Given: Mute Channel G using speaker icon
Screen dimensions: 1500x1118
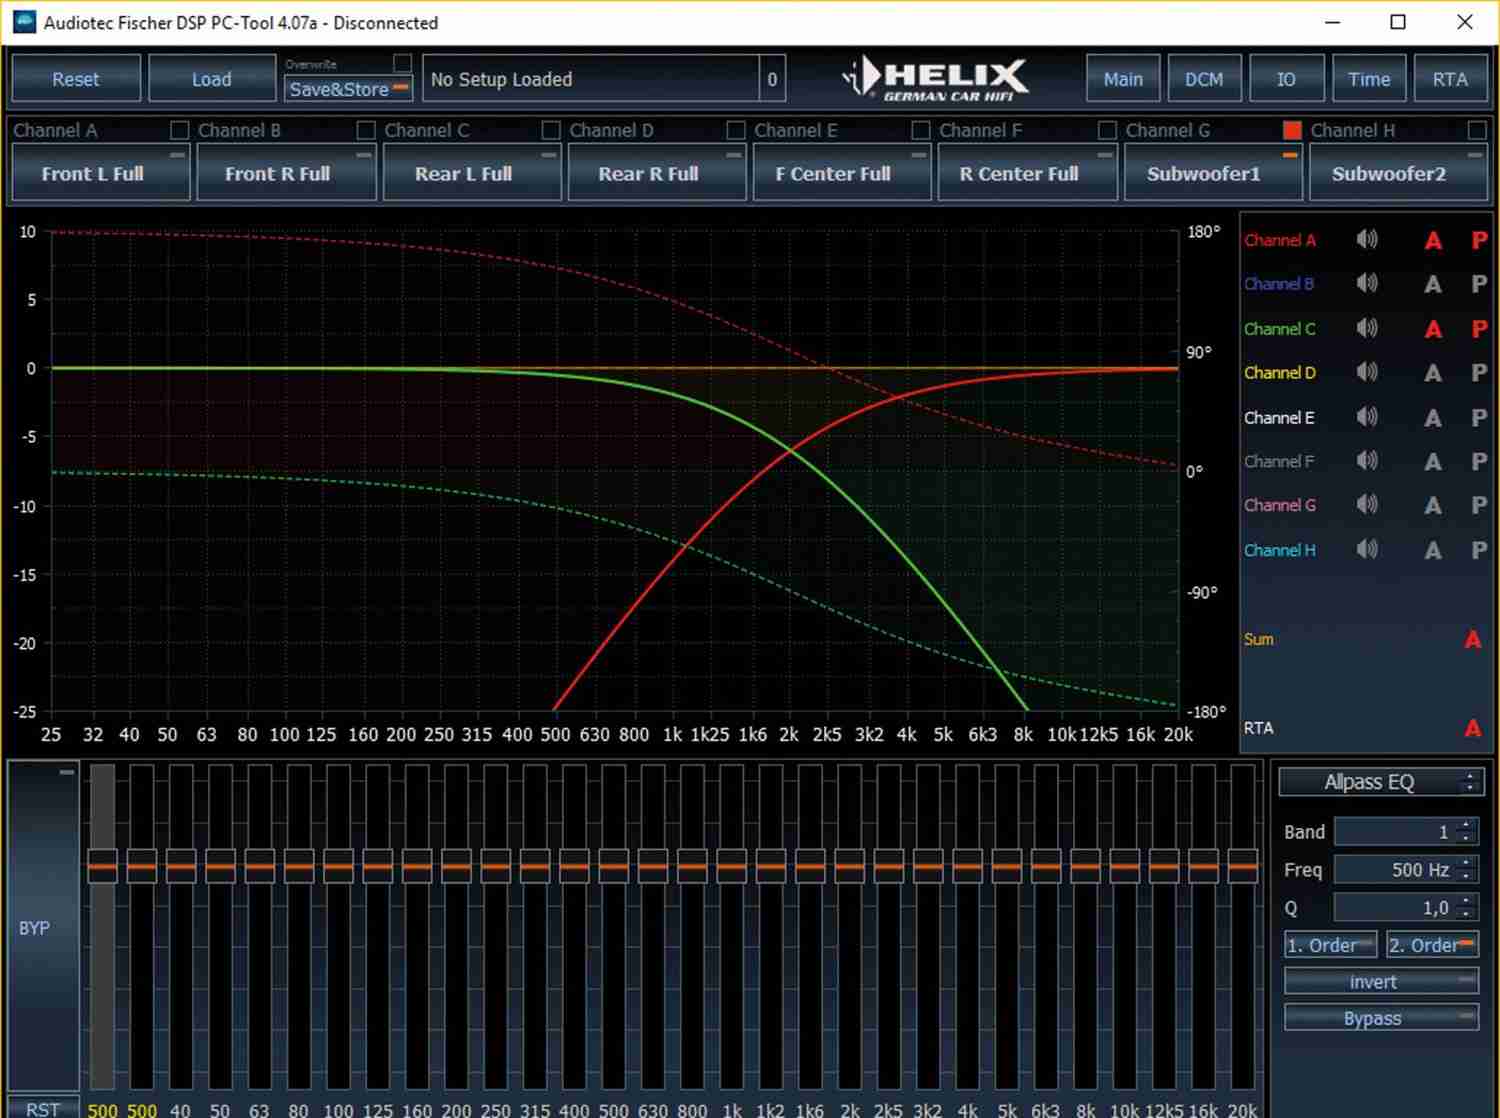Looking at the screenshot, I should tap(1367, 505).
